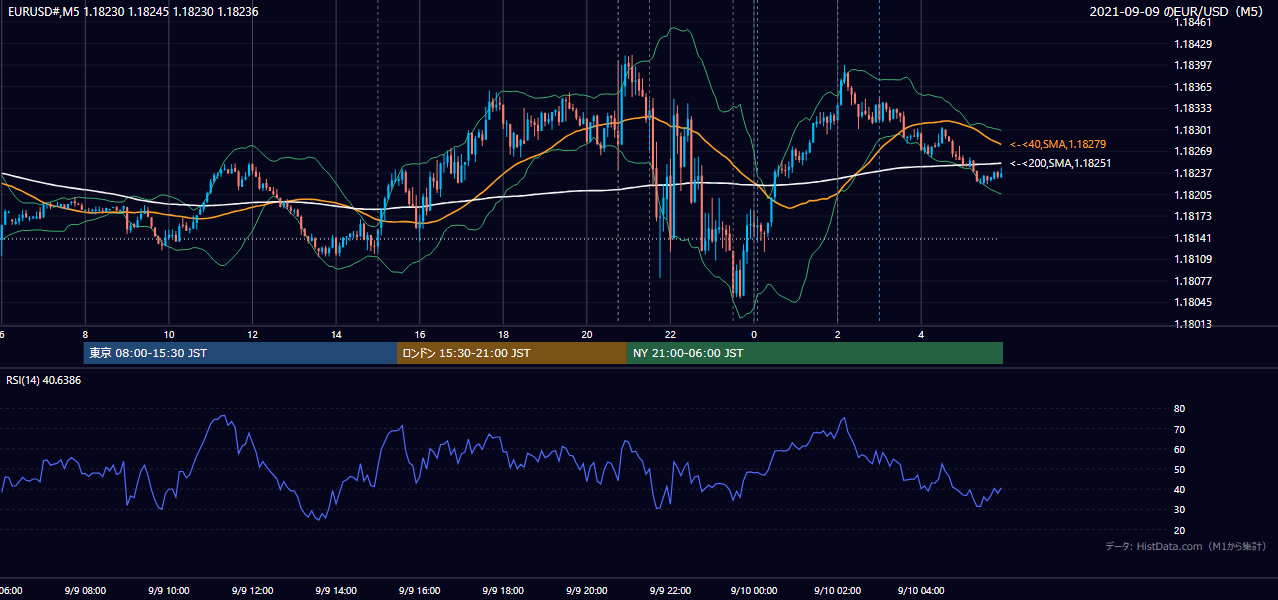Viewport: 1278px width, 600px height.
Task: Click RSI scale value 40
Action: click(1179, 490)
